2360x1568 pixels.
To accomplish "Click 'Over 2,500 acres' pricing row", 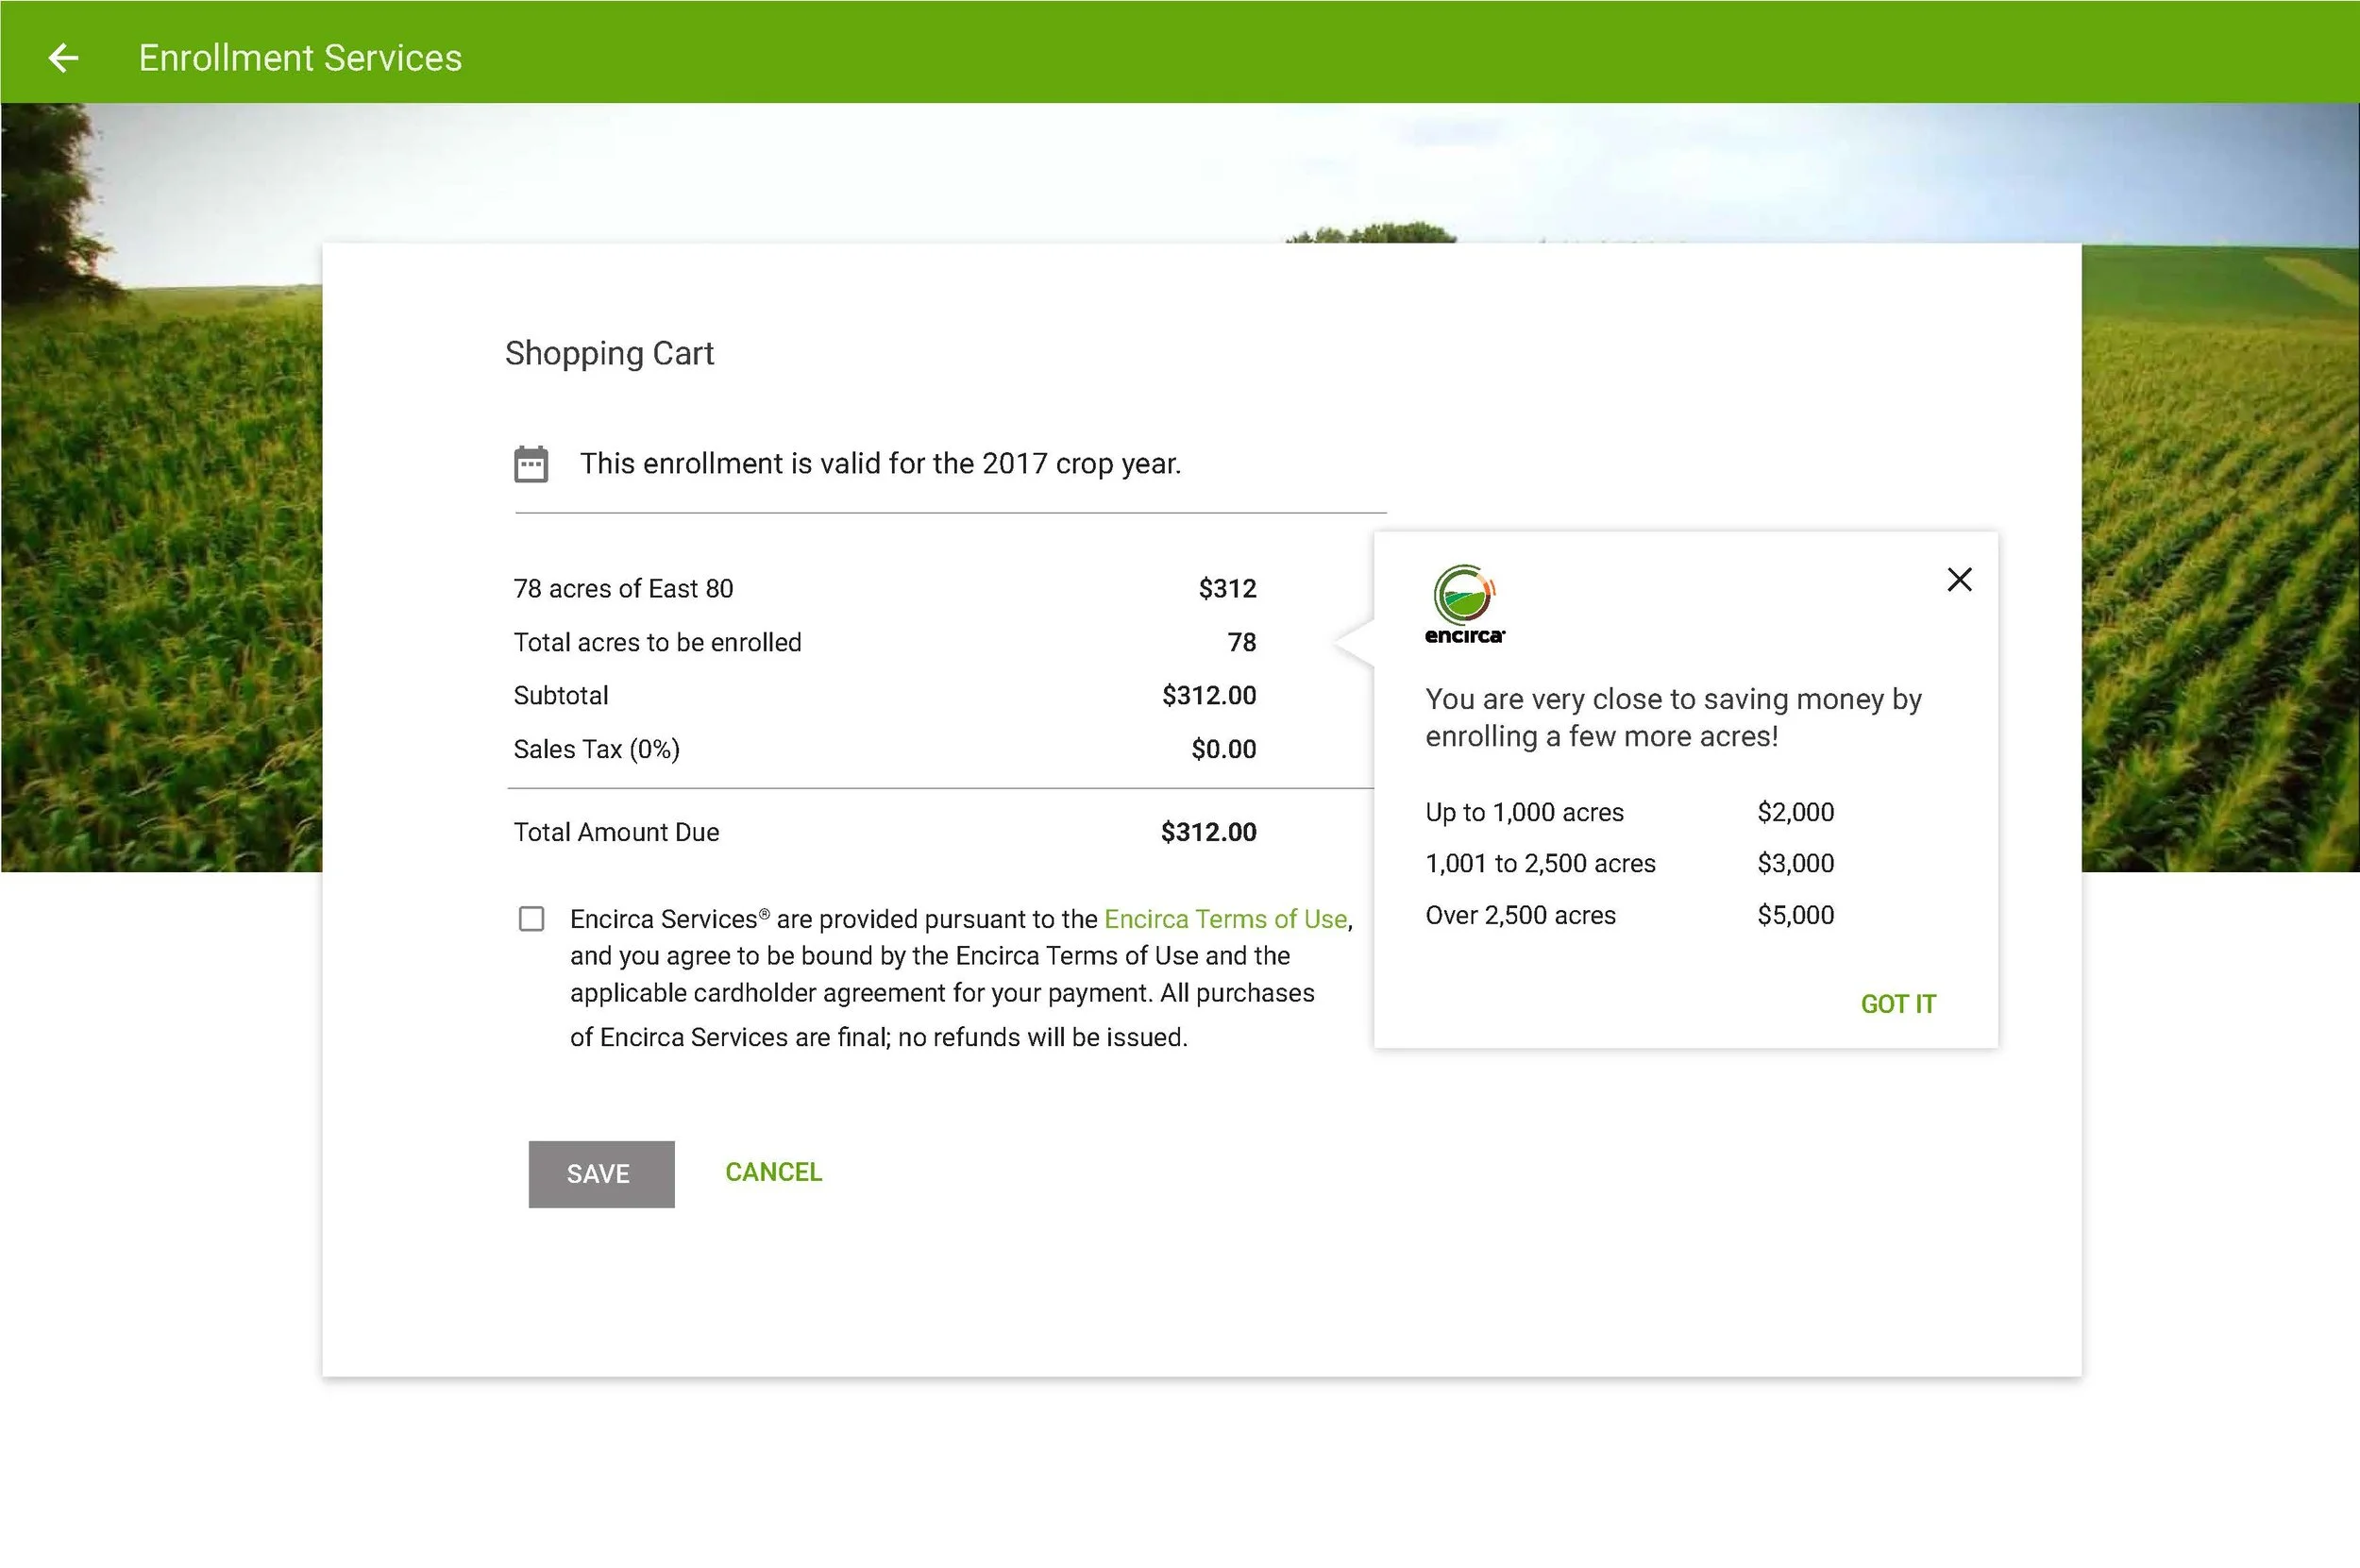I will click(1630, 915).
